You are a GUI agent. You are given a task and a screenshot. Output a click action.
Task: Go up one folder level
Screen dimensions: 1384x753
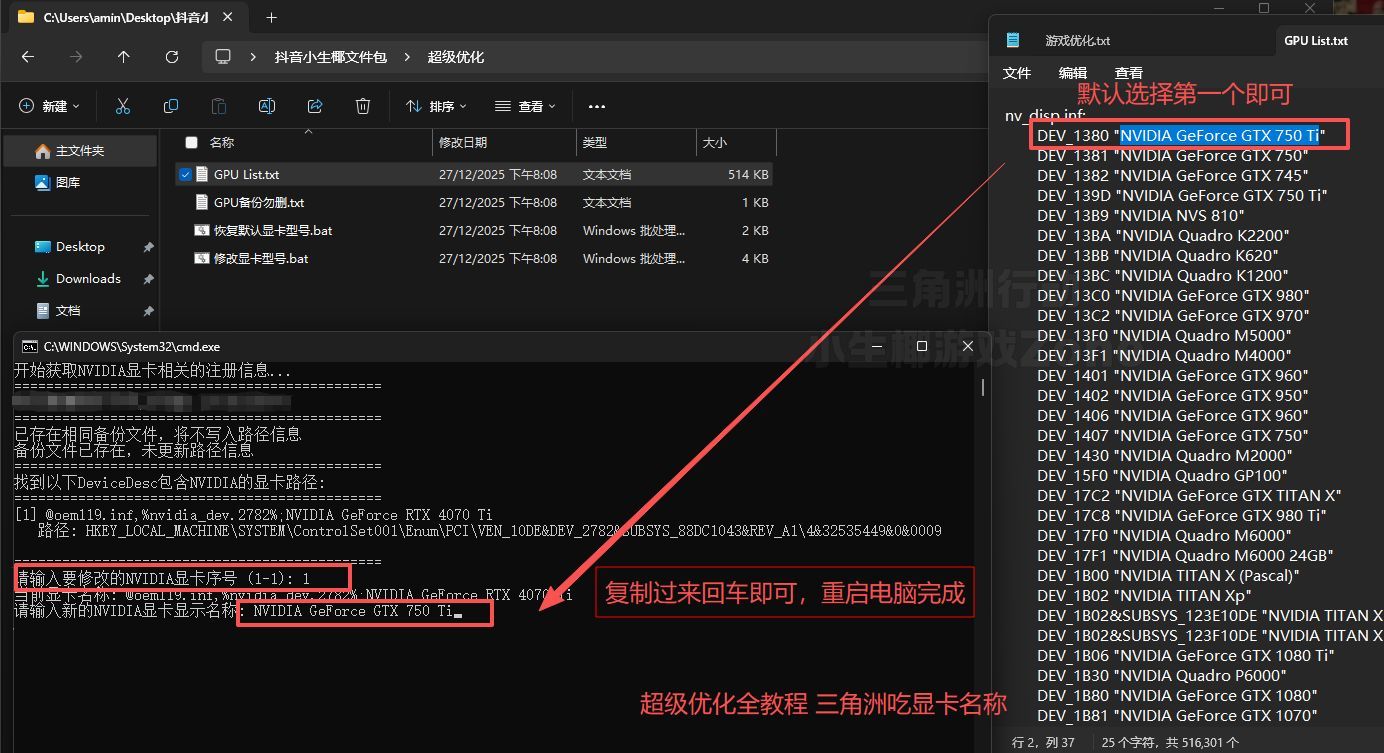point(124,57)
